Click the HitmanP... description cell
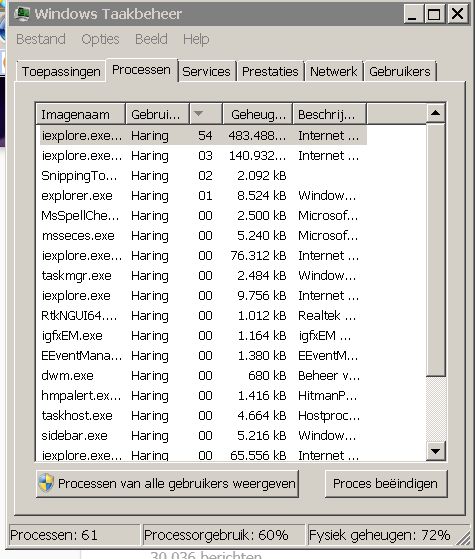Image resolution: width=475 pixels, height=559 pixels. click(328, 395)
